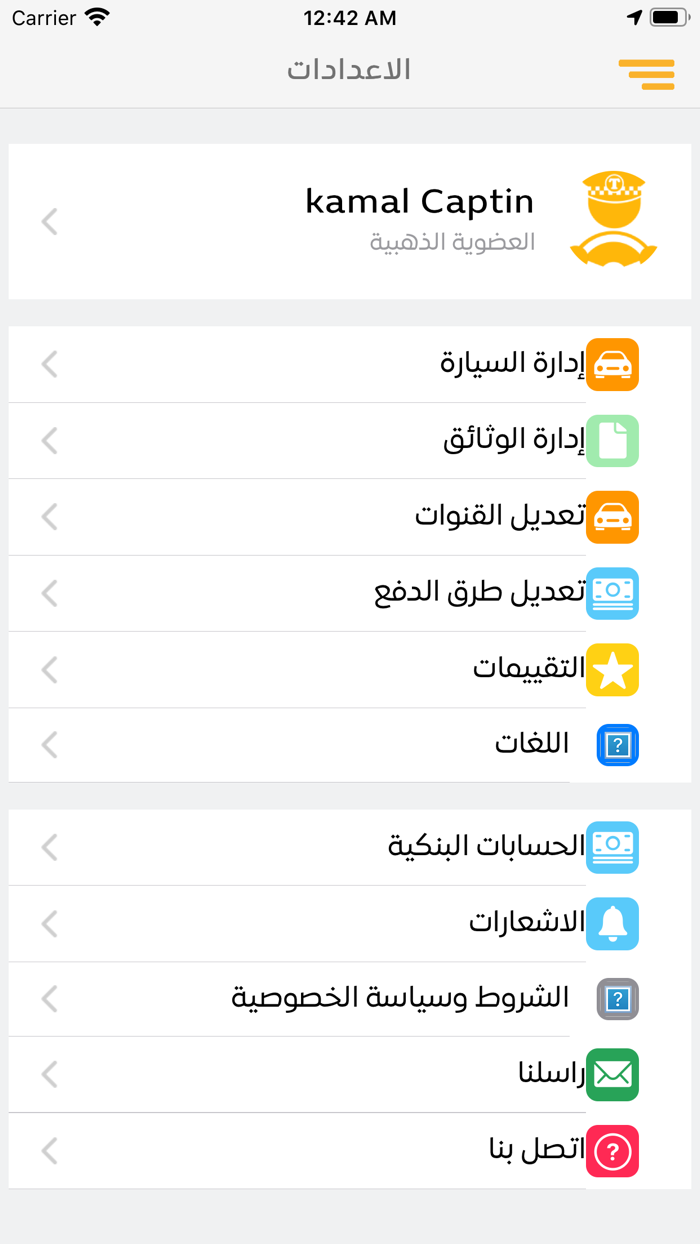Tap the car icon beside تعديل القنوات
This screenshot has width=700, height=1244.
pyautogui.click(x=612, y=517)
